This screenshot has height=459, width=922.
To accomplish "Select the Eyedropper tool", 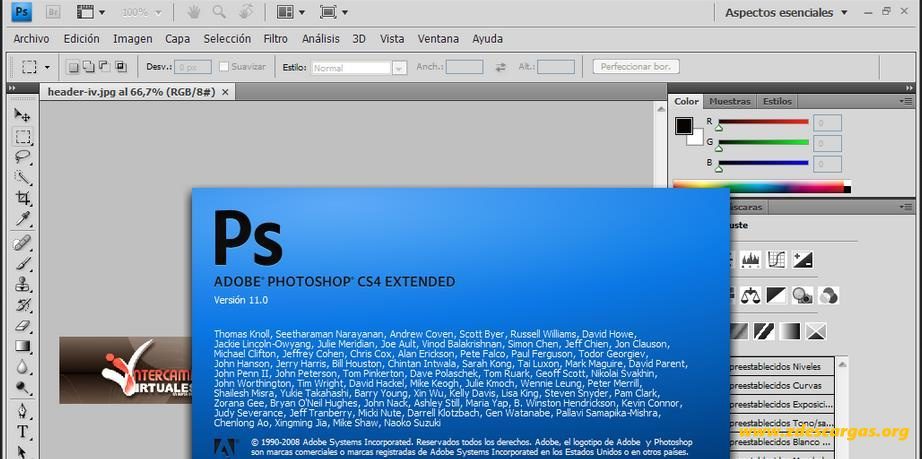I will click(22, 219).
